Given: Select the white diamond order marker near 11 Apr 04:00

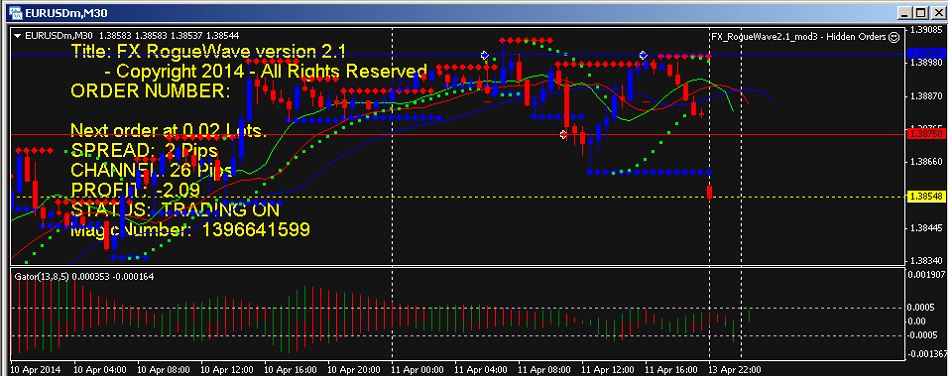Looking at the screenshot, I should [484, 55].
